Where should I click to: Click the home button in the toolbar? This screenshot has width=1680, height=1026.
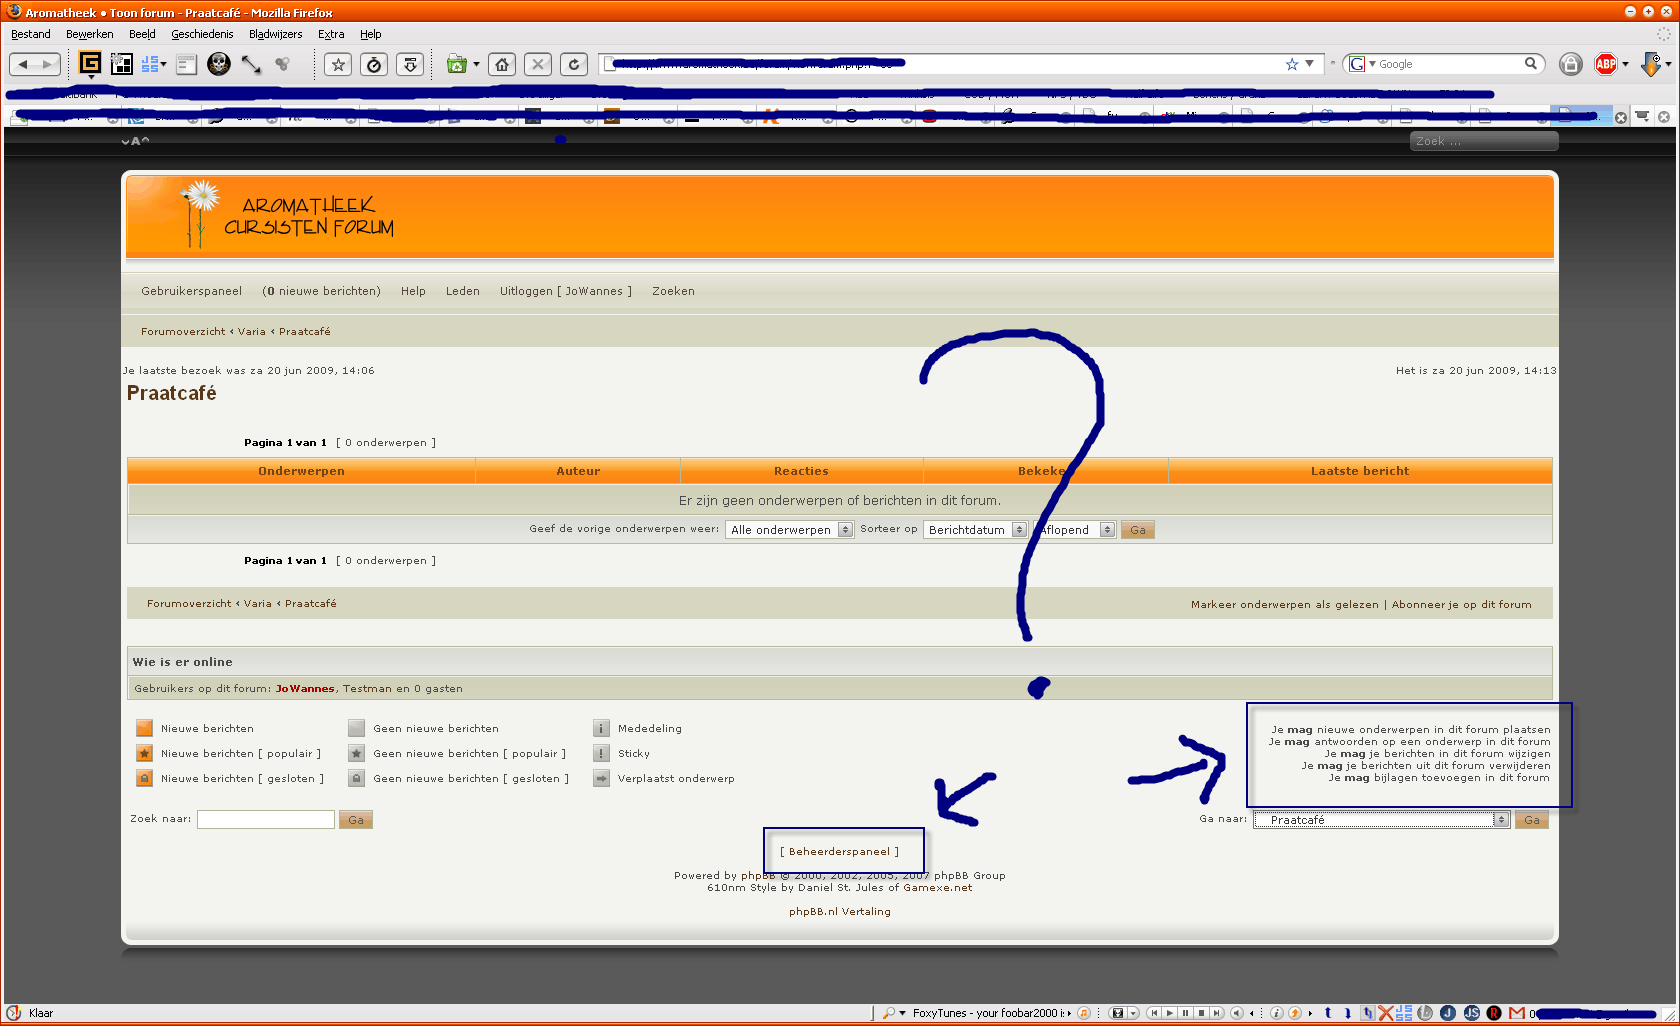pyautogui.click(x=502, y=65)
